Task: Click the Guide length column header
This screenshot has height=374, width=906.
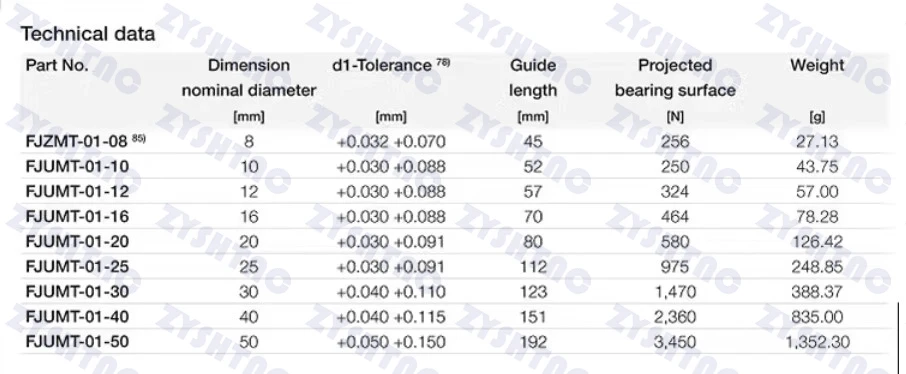Action: 533,77
